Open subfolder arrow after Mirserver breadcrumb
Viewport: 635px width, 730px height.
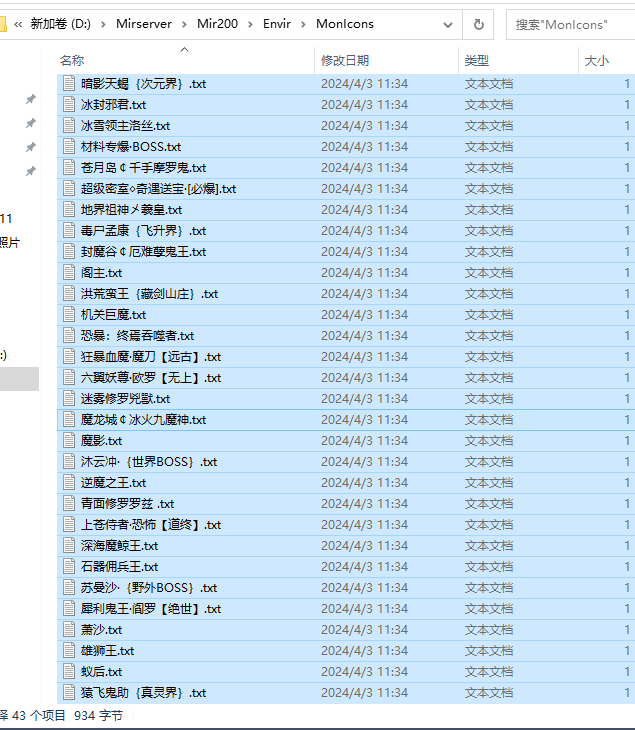(x=184, y=24)
